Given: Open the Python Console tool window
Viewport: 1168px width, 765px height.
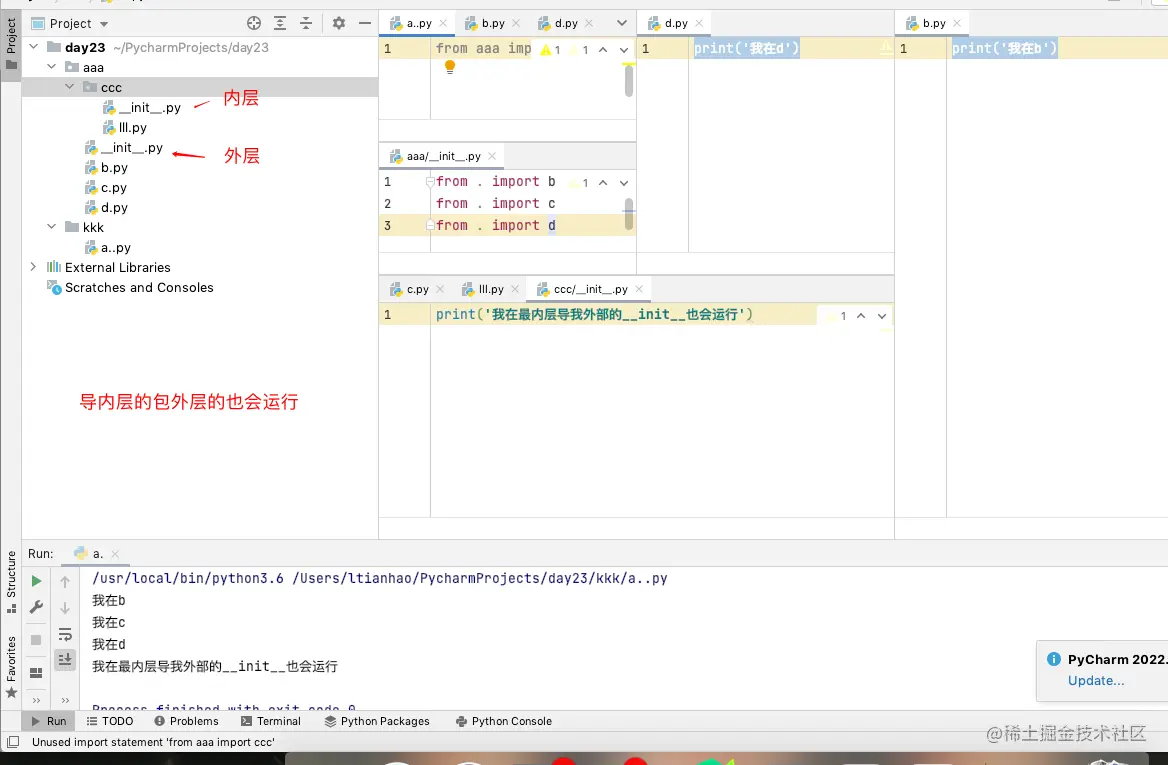Looking at the screenshot, I should pos(504,721).
